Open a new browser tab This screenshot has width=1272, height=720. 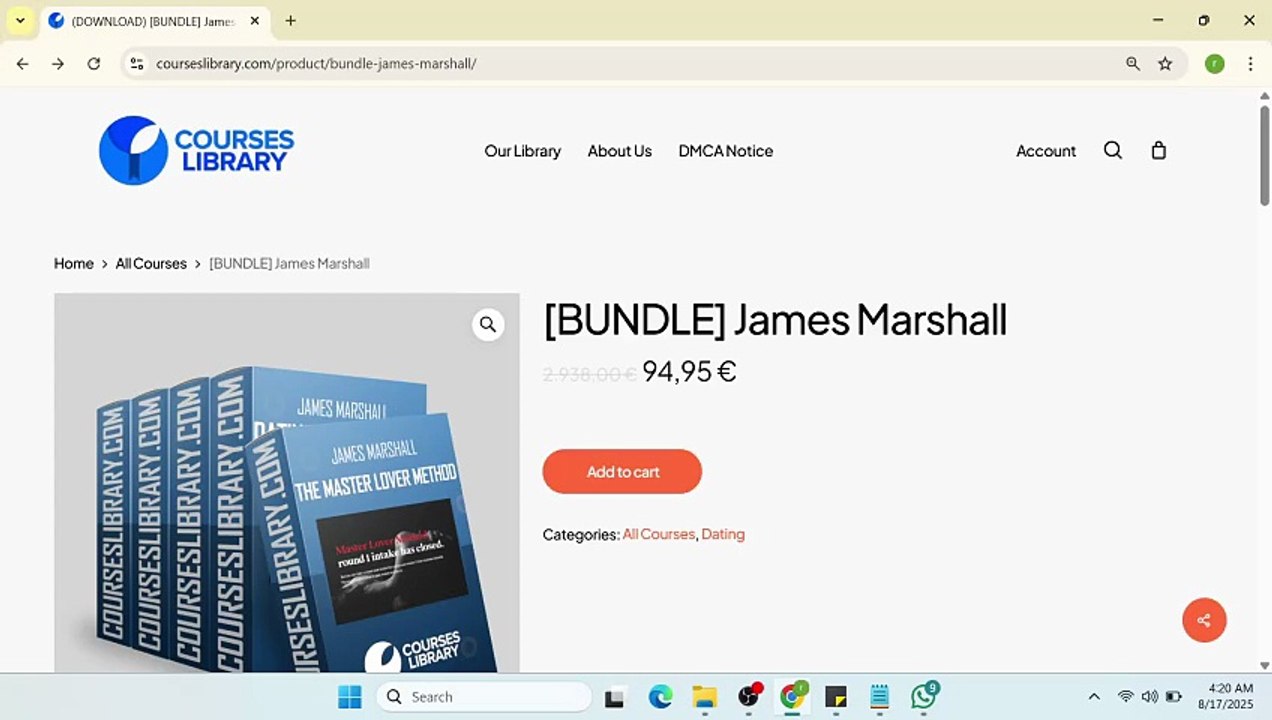[290, 20]
